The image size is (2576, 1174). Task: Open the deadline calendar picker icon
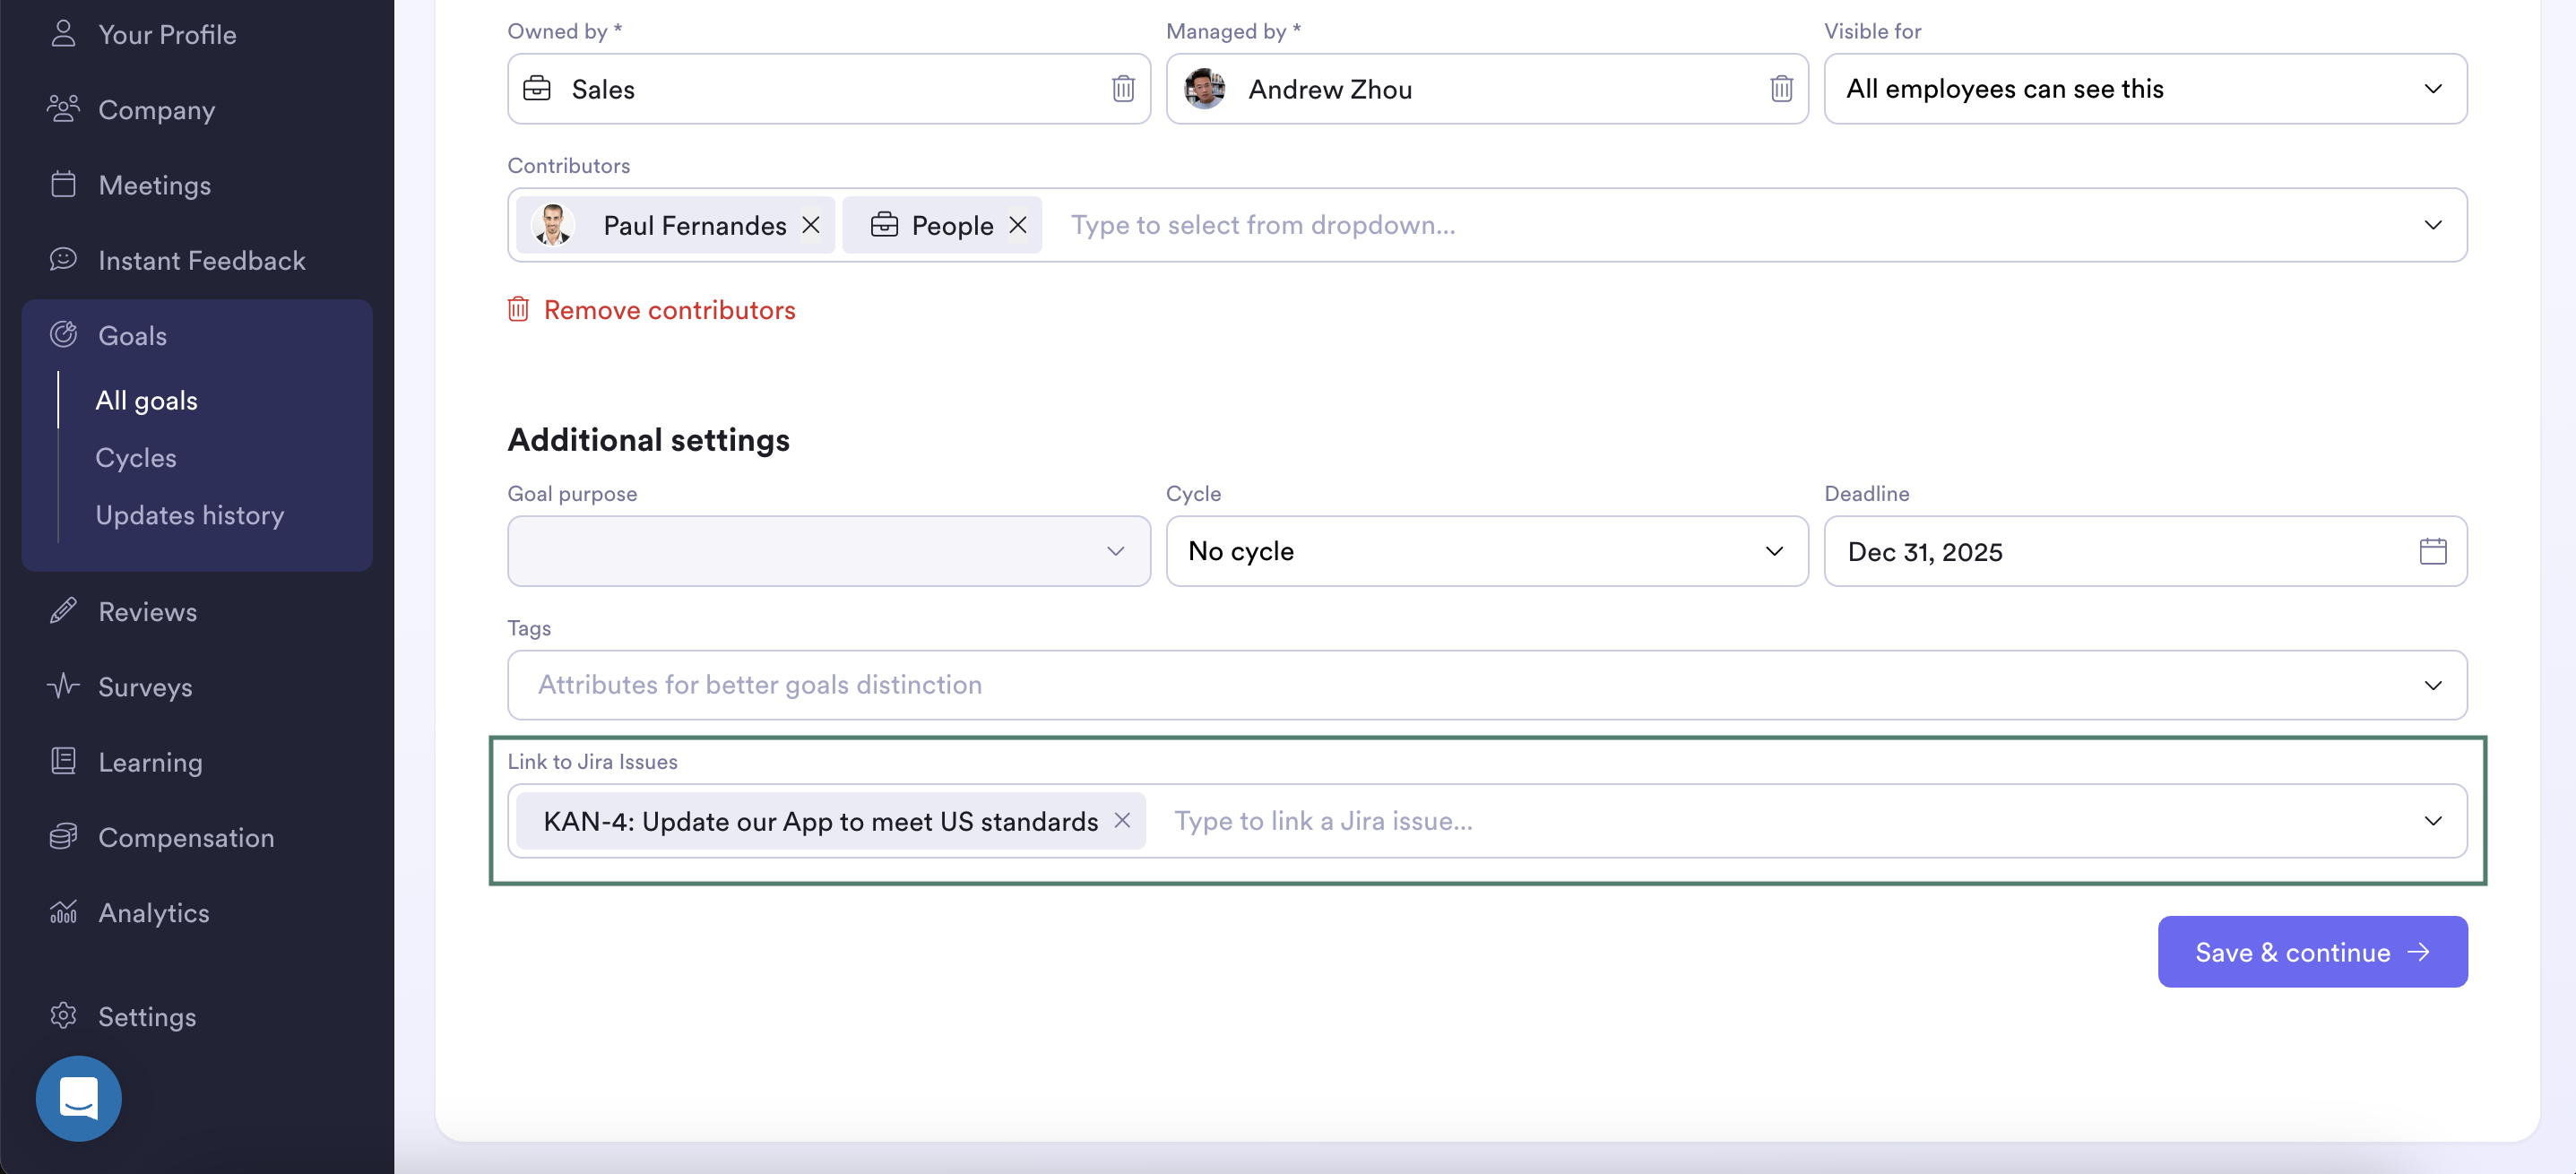coord(2434,550)
